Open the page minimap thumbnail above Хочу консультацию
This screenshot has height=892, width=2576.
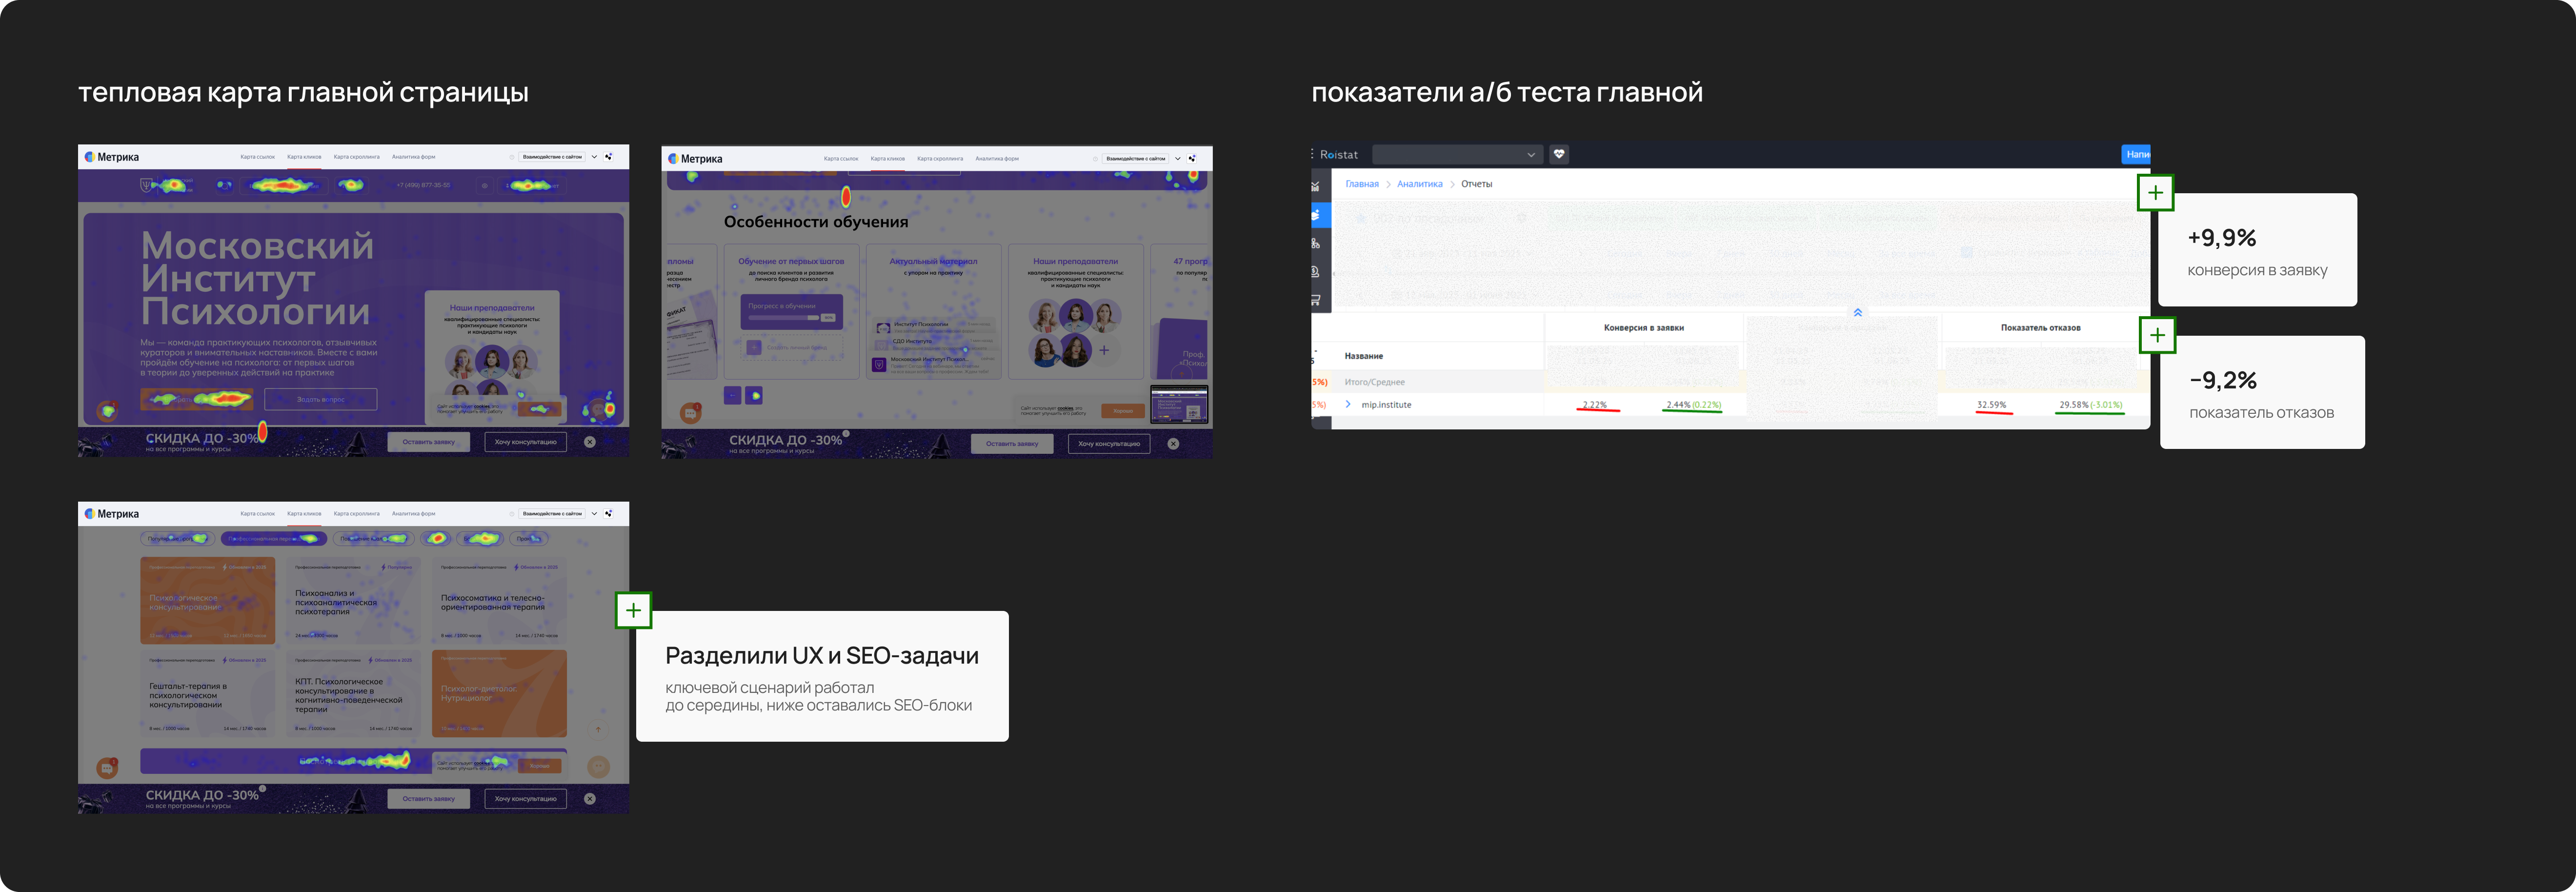click(x=1179, y=405)
